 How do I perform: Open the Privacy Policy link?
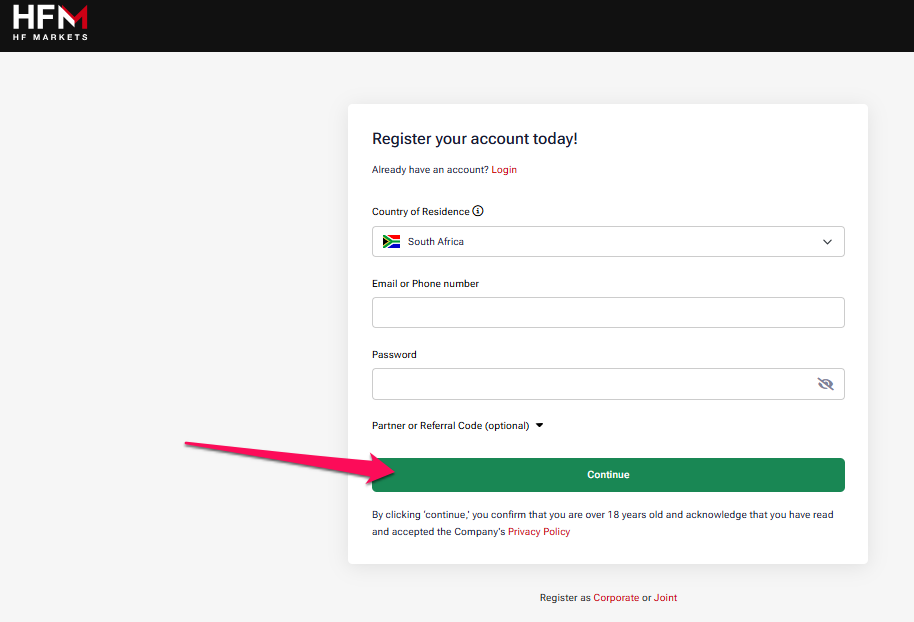539,532
